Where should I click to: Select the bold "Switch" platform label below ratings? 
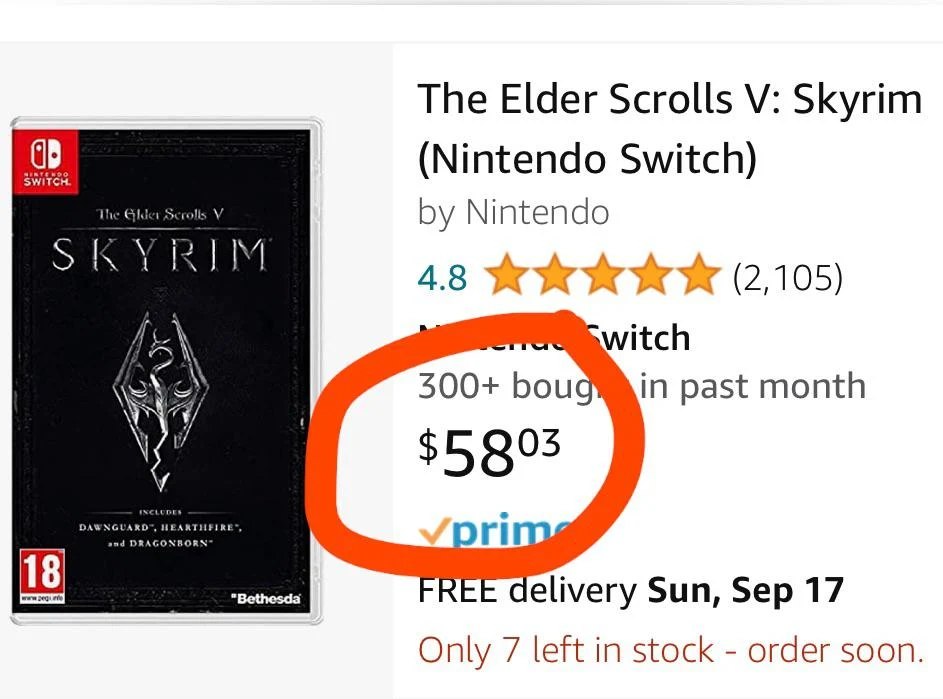point(638,337)
